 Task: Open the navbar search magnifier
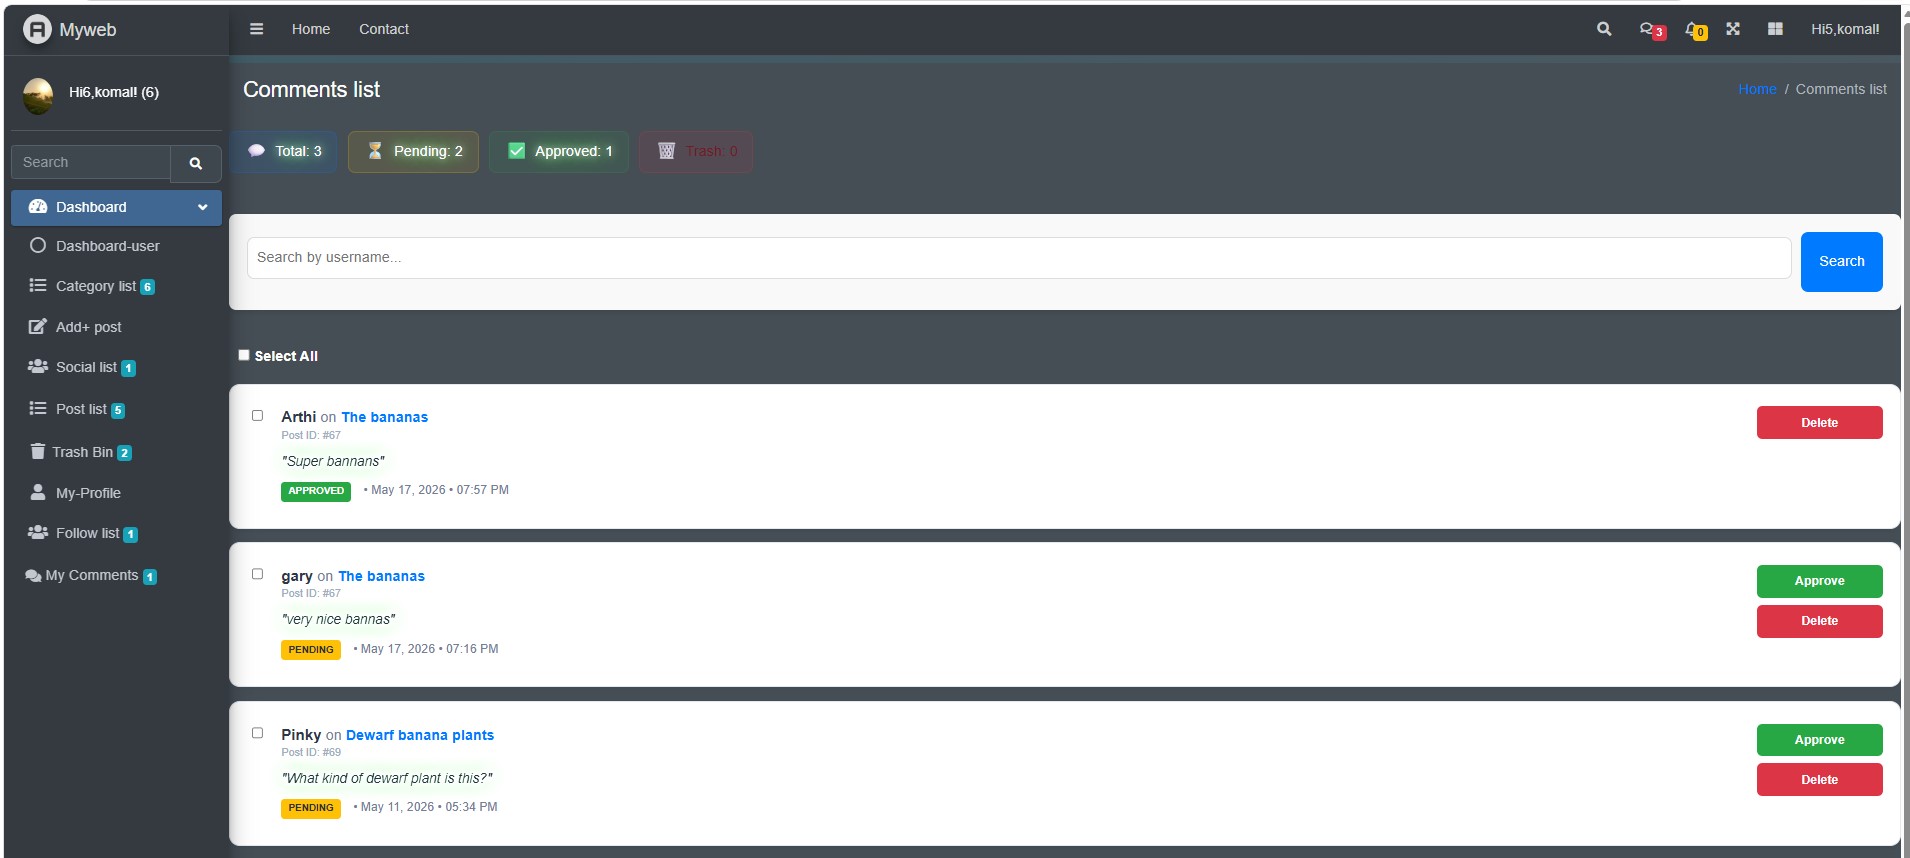(1604, 29)
